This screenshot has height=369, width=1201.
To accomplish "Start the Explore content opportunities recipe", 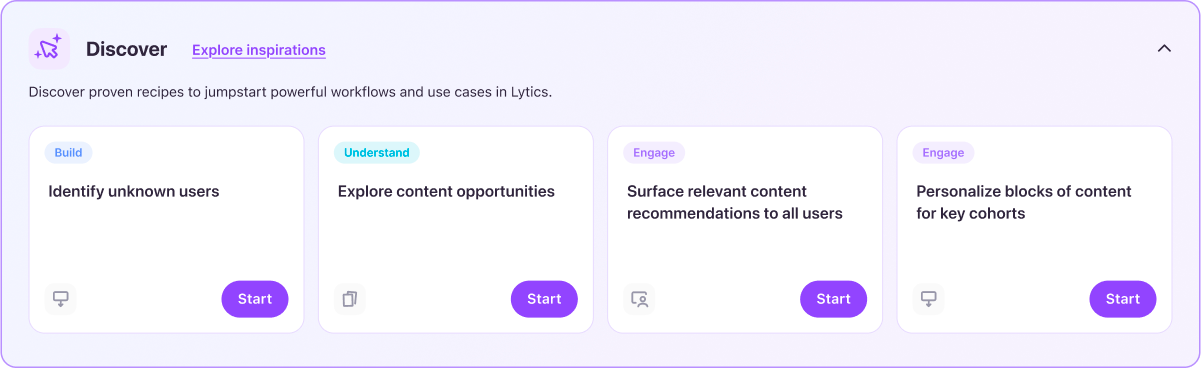I will tap(544, 299).
